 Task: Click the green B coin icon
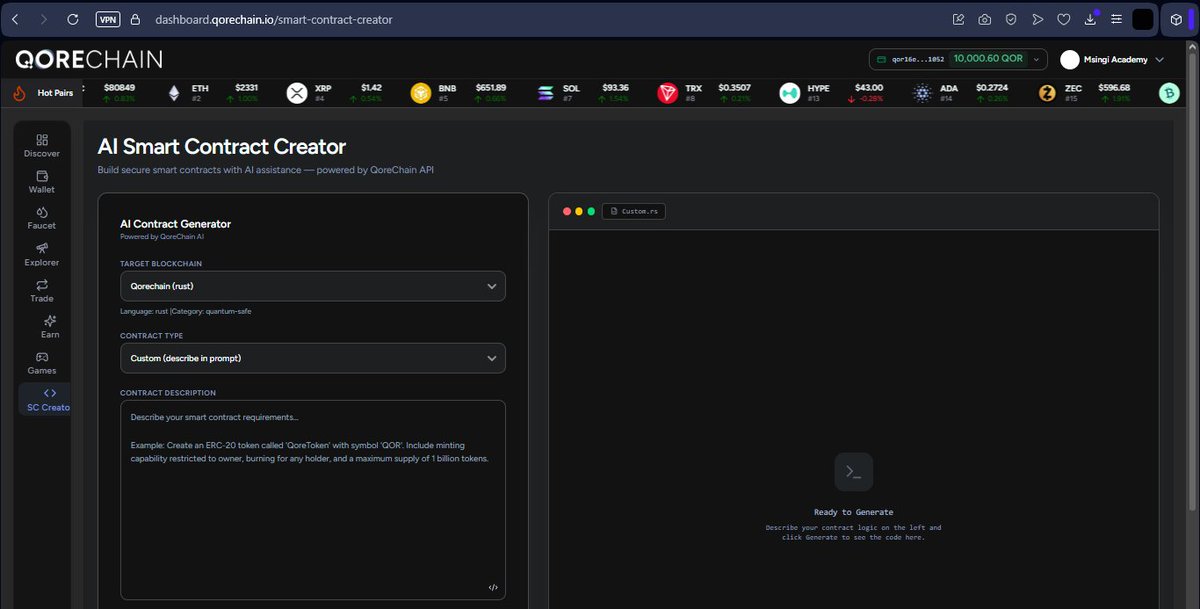[1169, 93]
